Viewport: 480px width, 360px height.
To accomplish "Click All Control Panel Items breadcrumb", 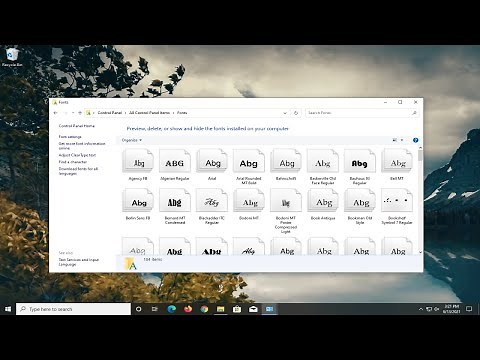I will pos(149,113).
